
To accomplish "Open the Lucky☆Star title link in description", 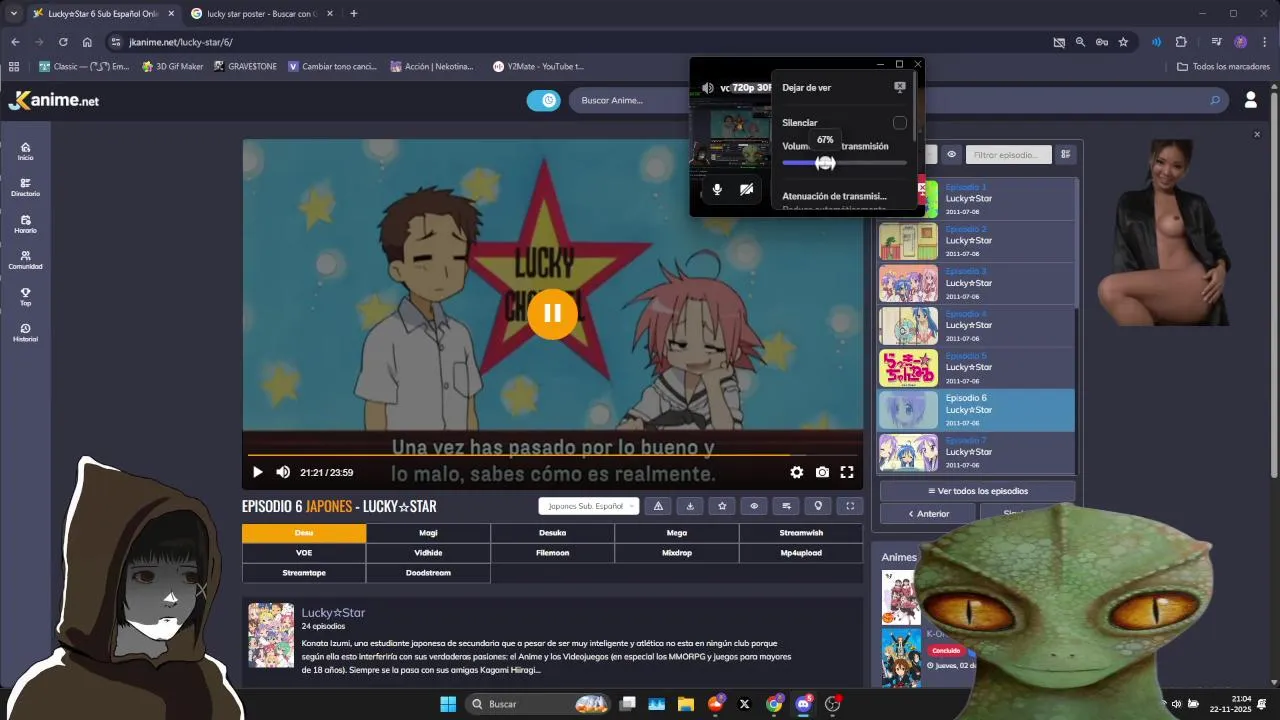I will [334, 612].
